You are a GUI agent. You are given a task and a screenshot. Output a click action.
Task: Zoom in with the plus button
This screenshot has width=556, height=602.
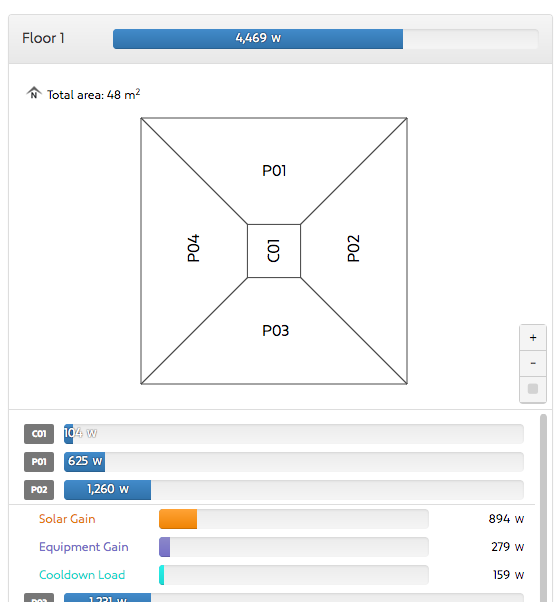click(533, 338)
